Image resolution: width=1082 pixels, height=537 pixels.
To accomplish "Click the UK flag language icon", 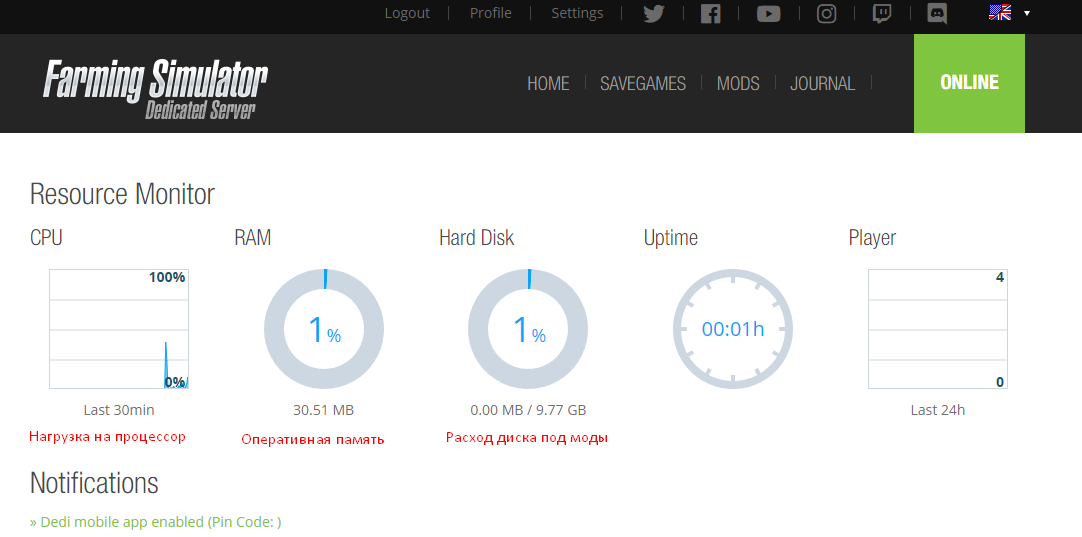I will pos(999,13).
